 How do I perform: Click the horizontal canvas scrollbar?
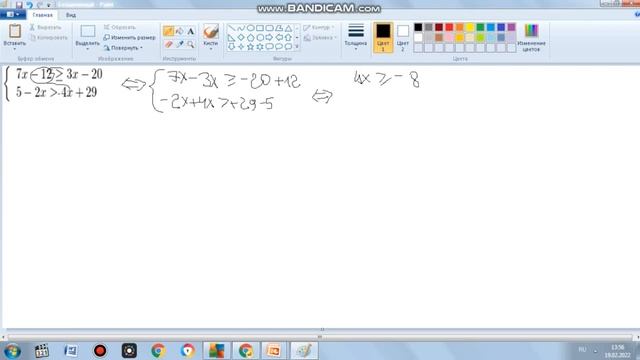320,337
